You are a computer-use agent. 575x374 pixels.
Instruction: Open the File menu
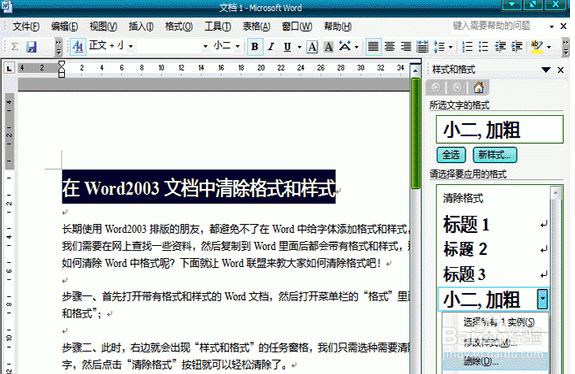coord(26,26)
